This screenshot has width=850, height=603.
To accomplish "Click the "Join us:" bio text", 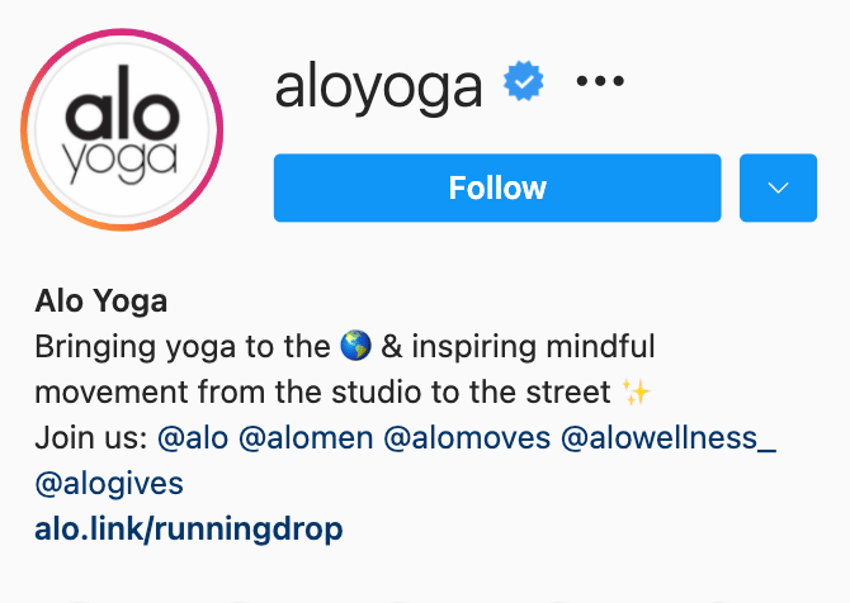I will pyautogui.click(x=91, y=438).
